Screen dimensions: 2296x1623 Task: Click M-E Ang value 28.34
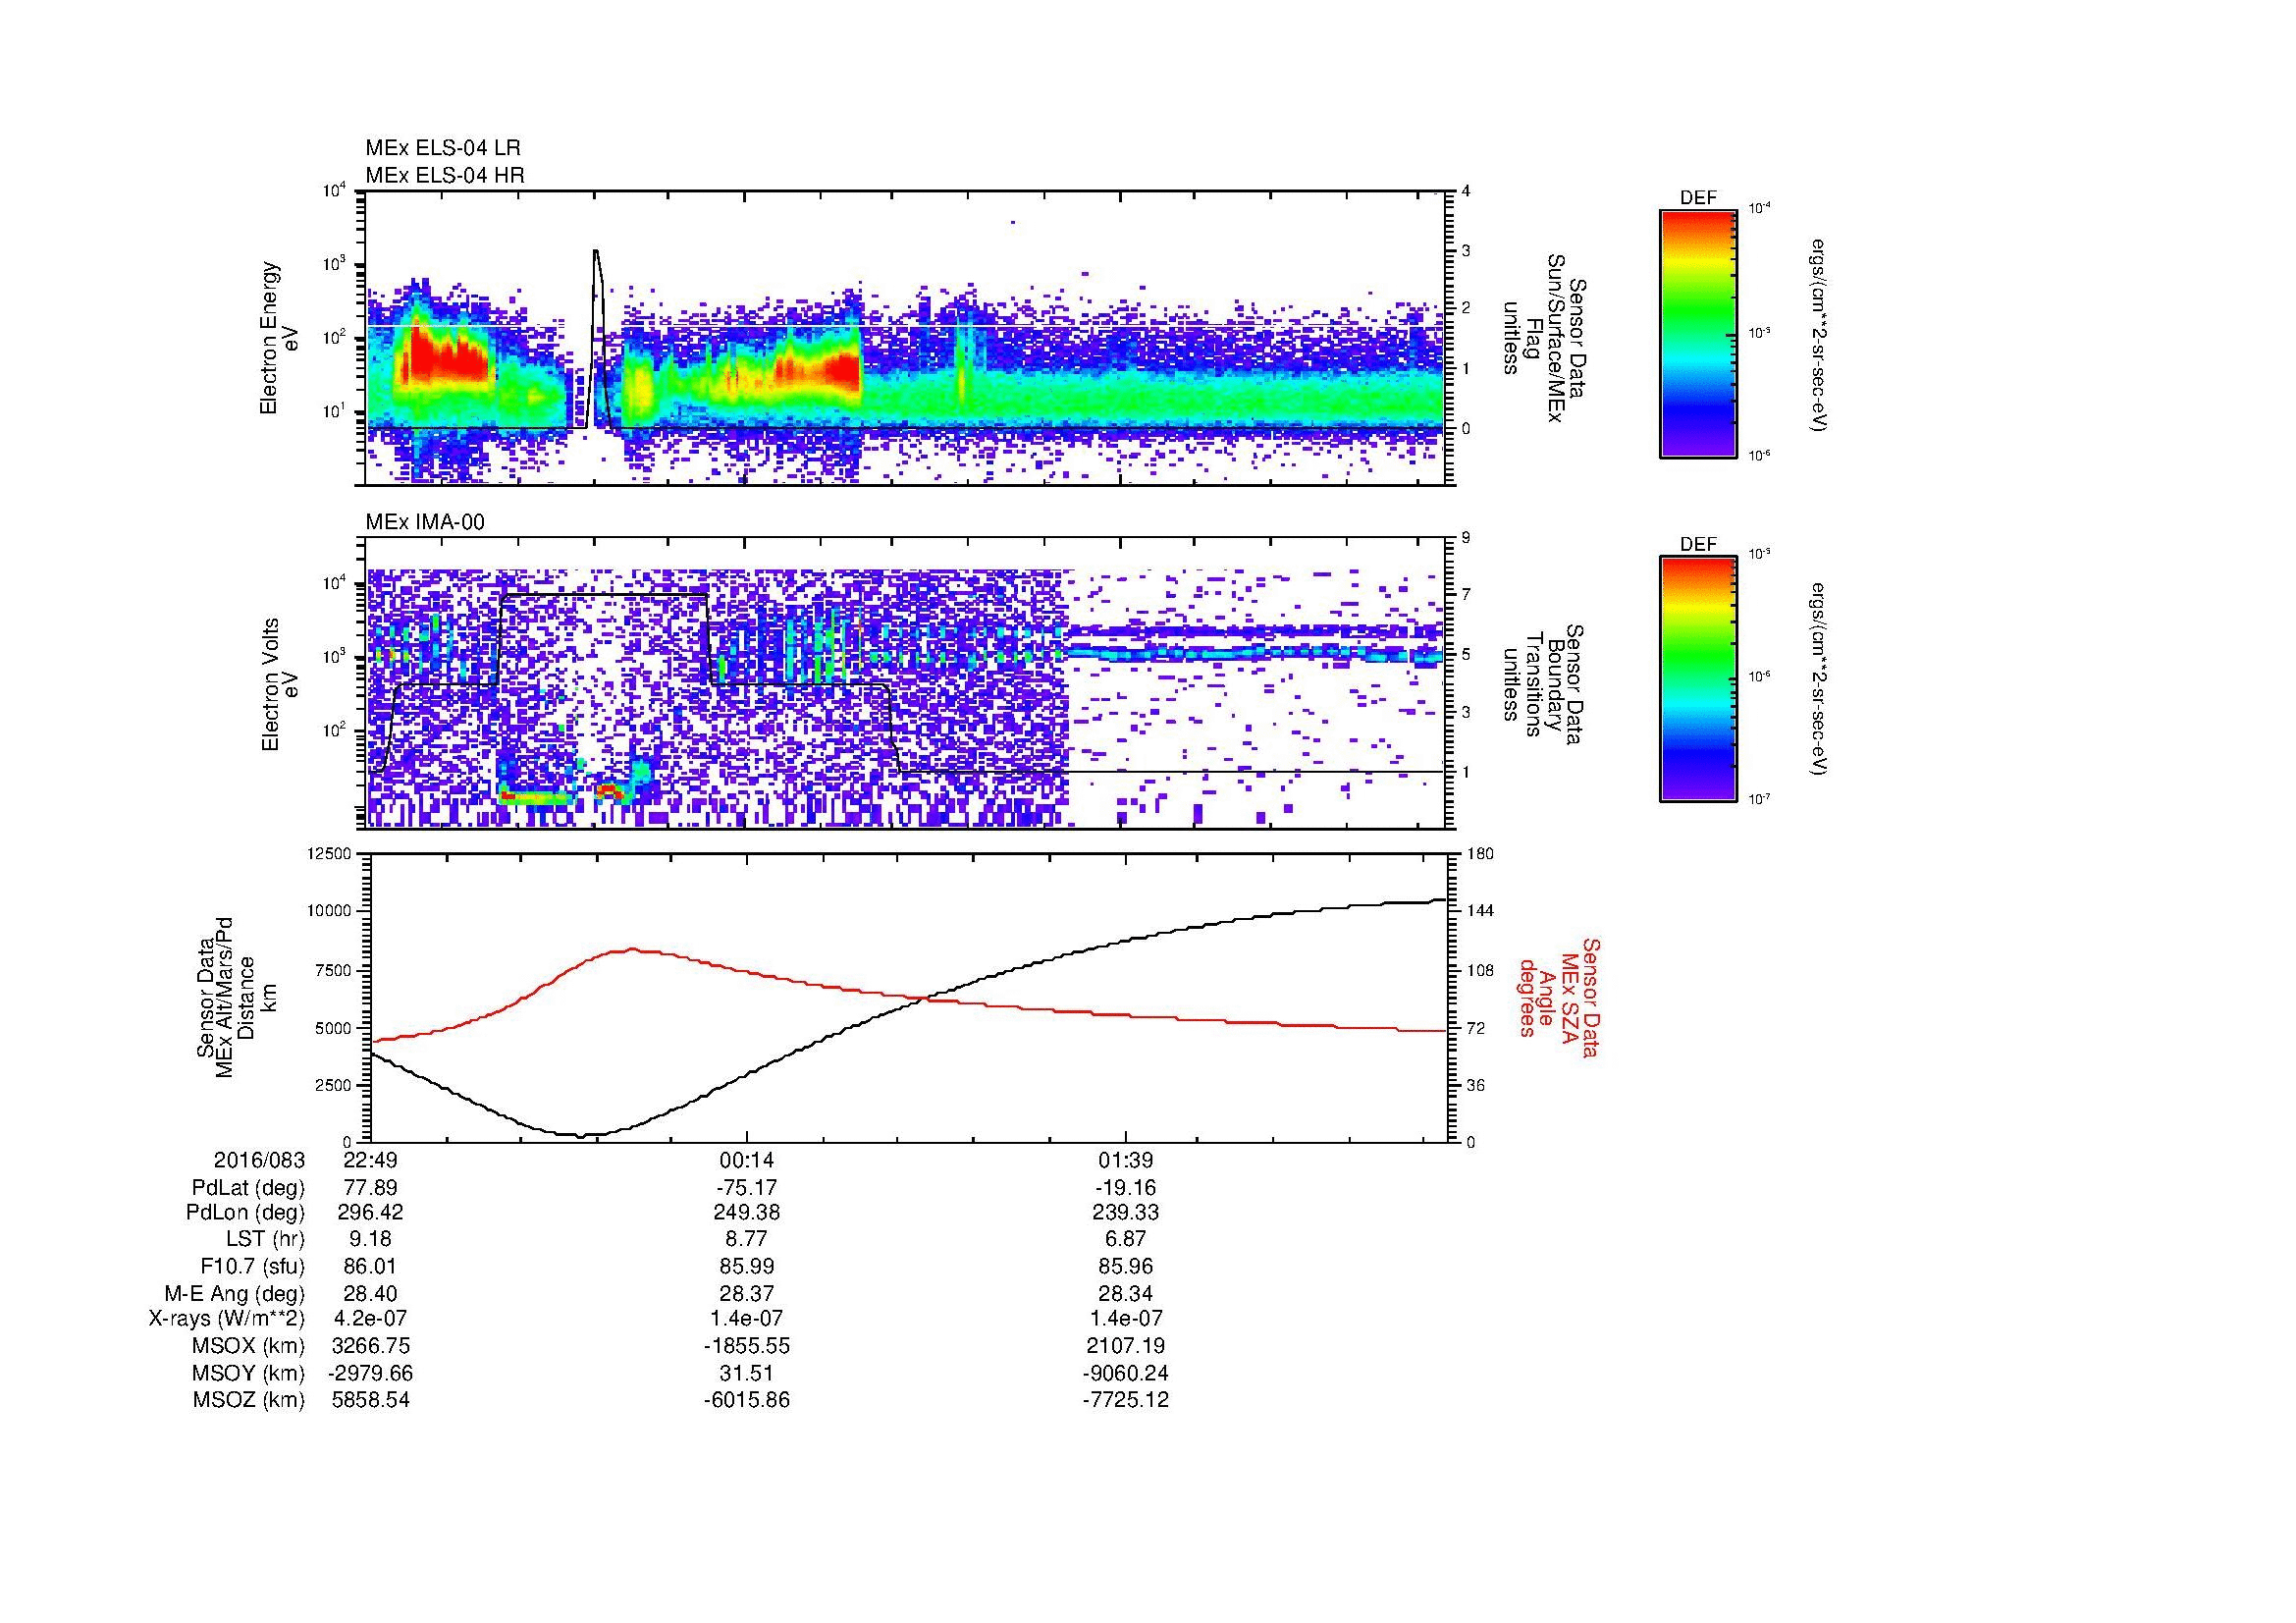coord(1126,1293)
